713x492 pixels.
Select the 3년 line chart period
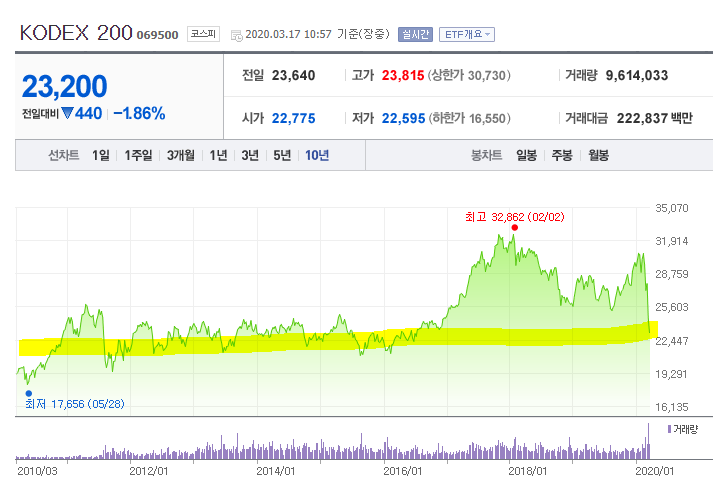[x=250, y=156]
